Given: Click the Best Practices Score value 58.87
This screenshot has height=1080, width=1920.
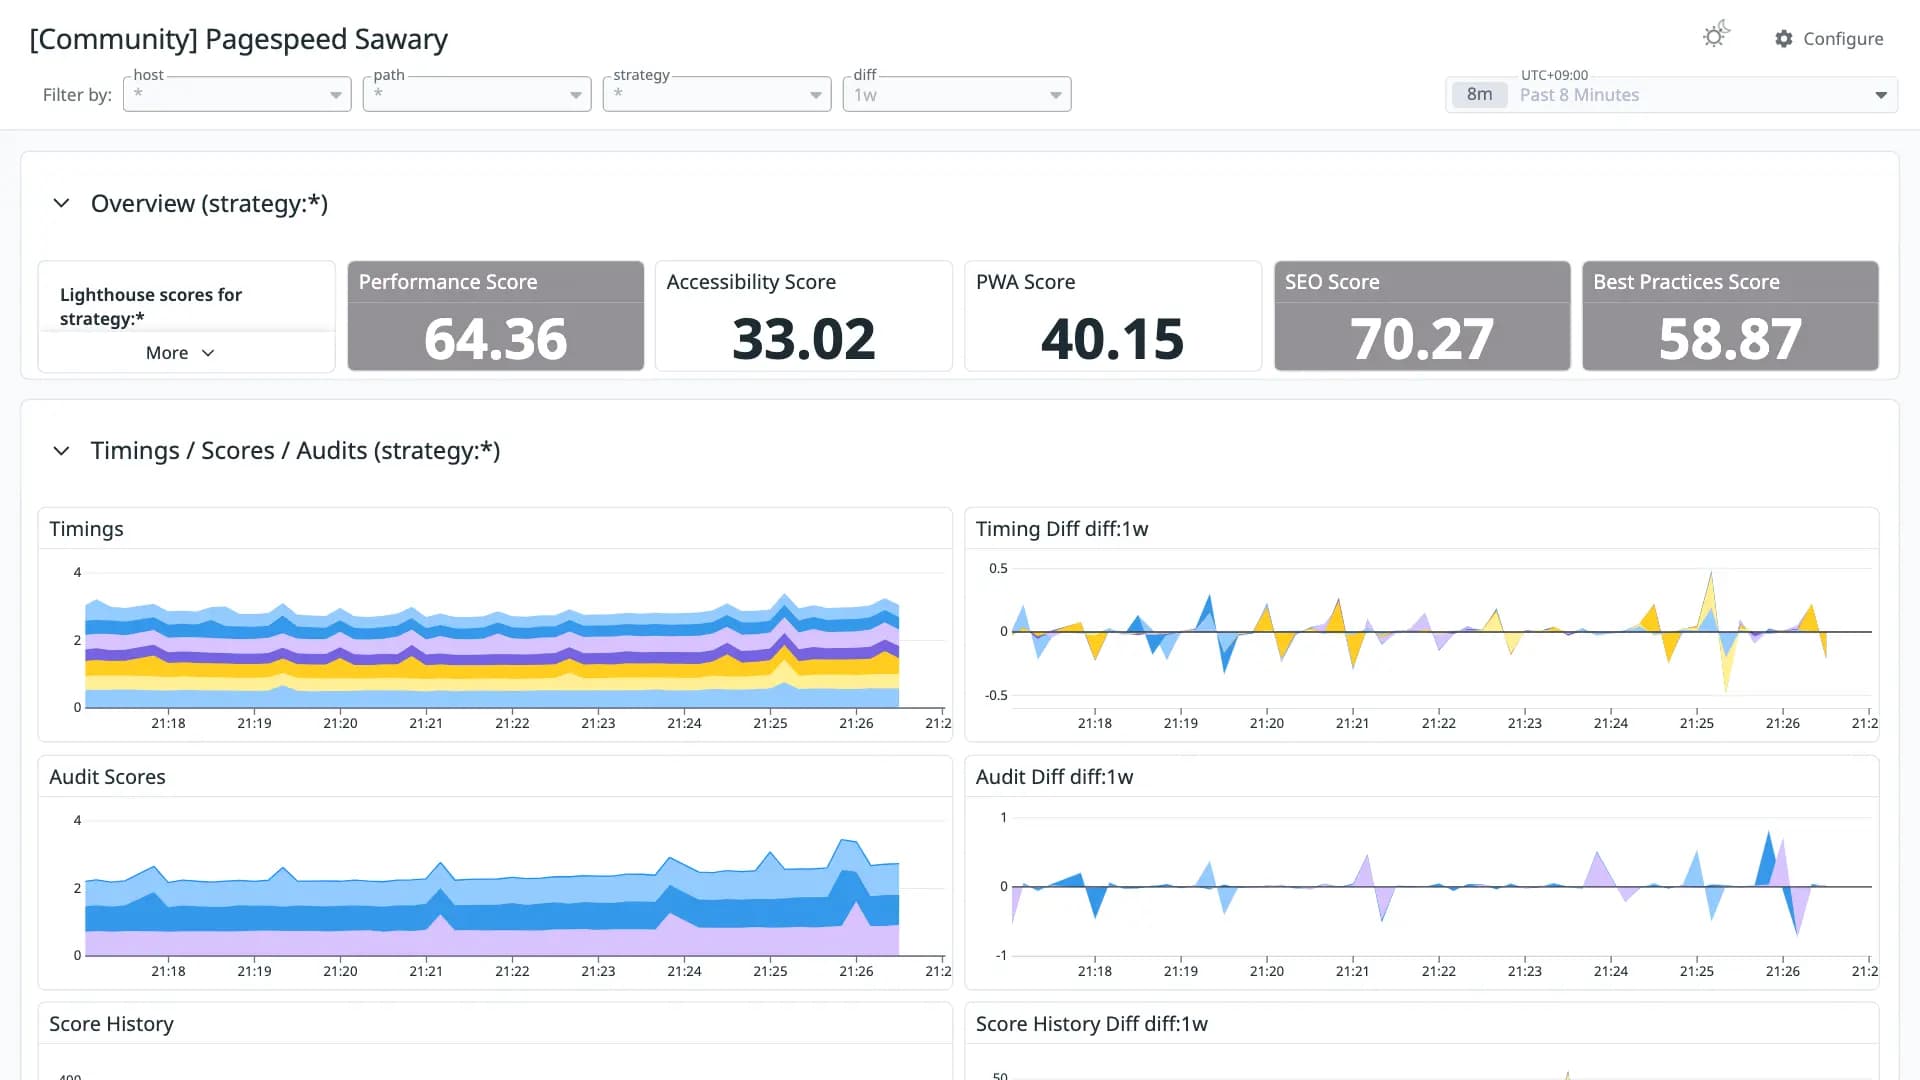Looking at the screenshot, I should point(1730,338).
